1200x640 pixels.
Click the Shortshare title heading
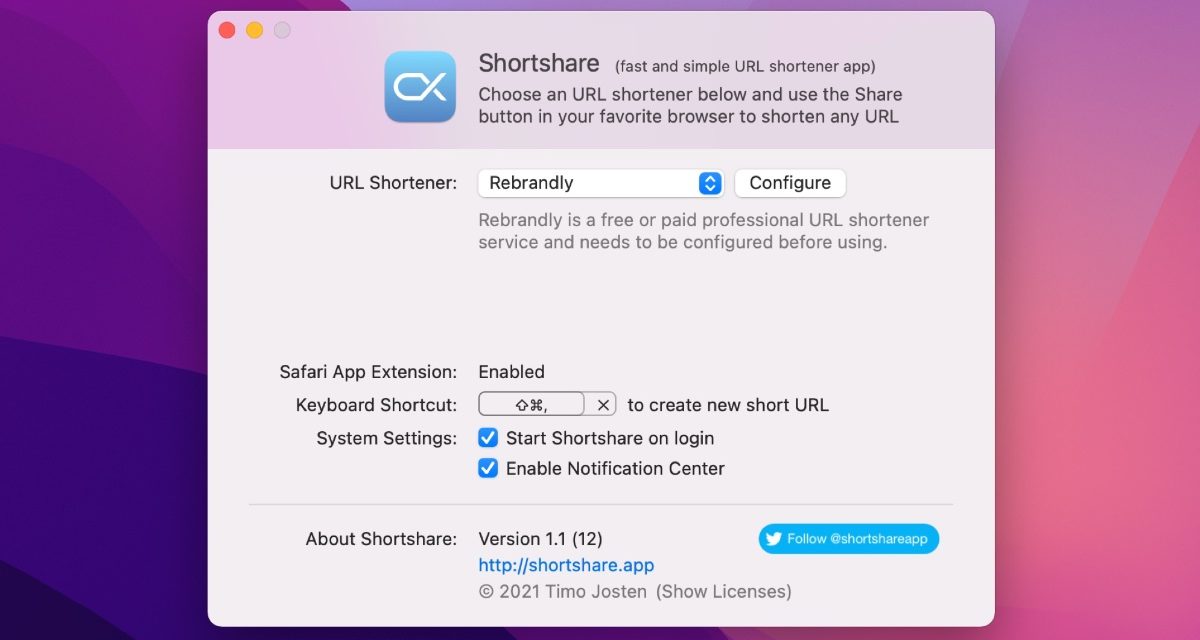pyautogui.click(x=539, y=64)
